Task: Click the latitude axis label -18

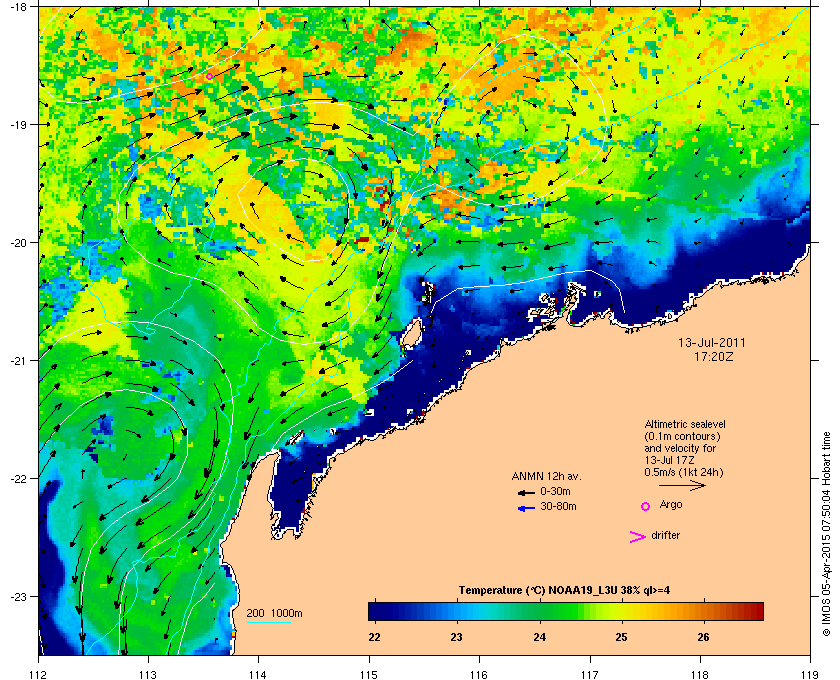Action: [x=18, y=7]
